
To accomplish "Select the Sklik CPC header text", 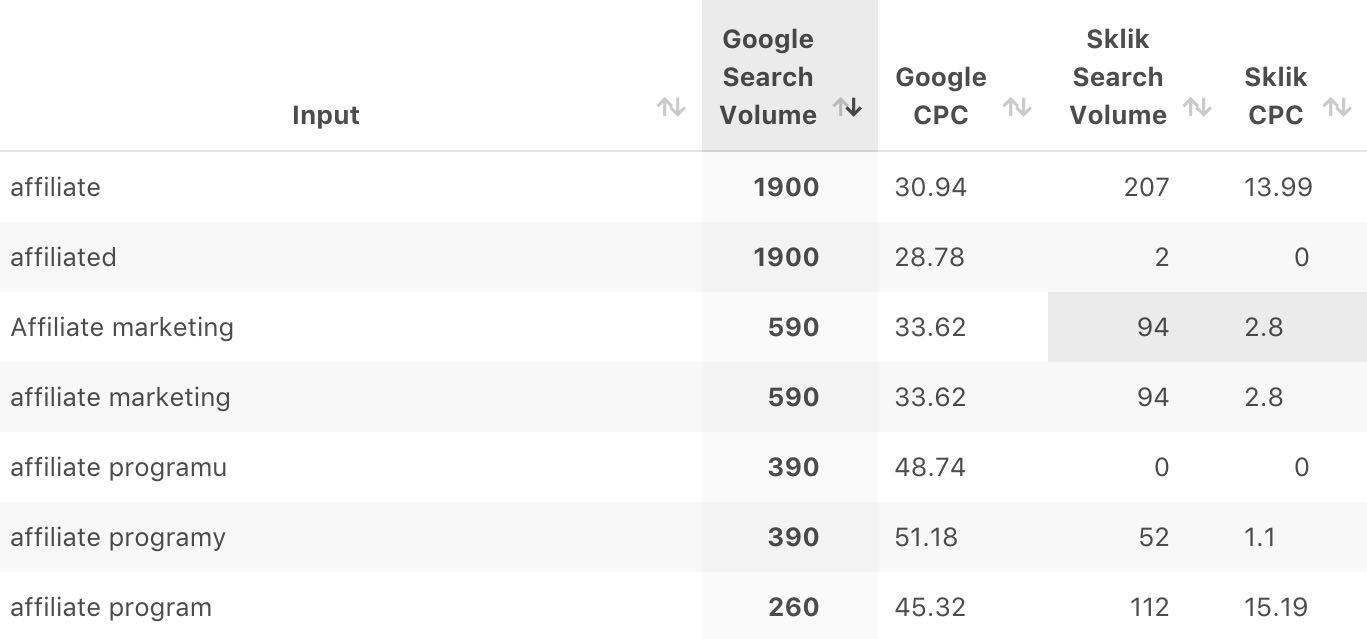I will point(1276,96).
